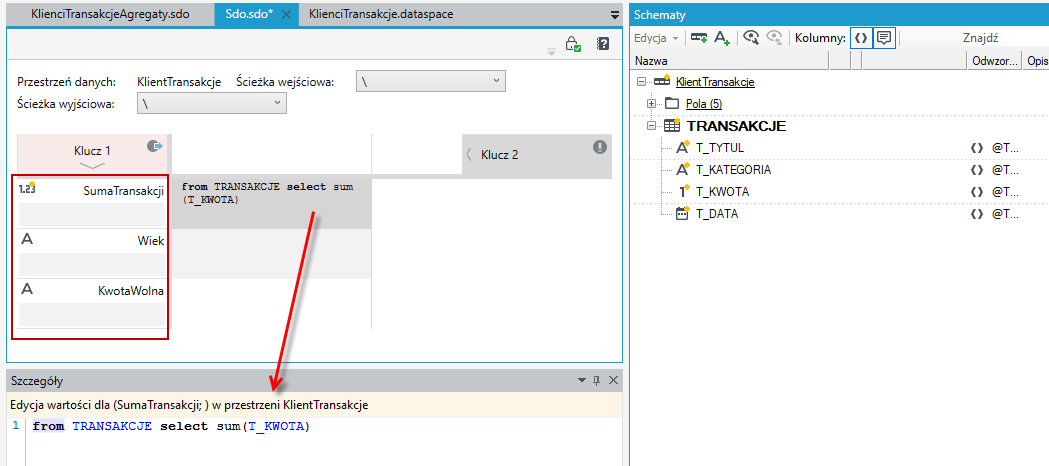Click the empty value cell beside Wiek
This screenshot has height=466, width=1049.
coord(271,254)
